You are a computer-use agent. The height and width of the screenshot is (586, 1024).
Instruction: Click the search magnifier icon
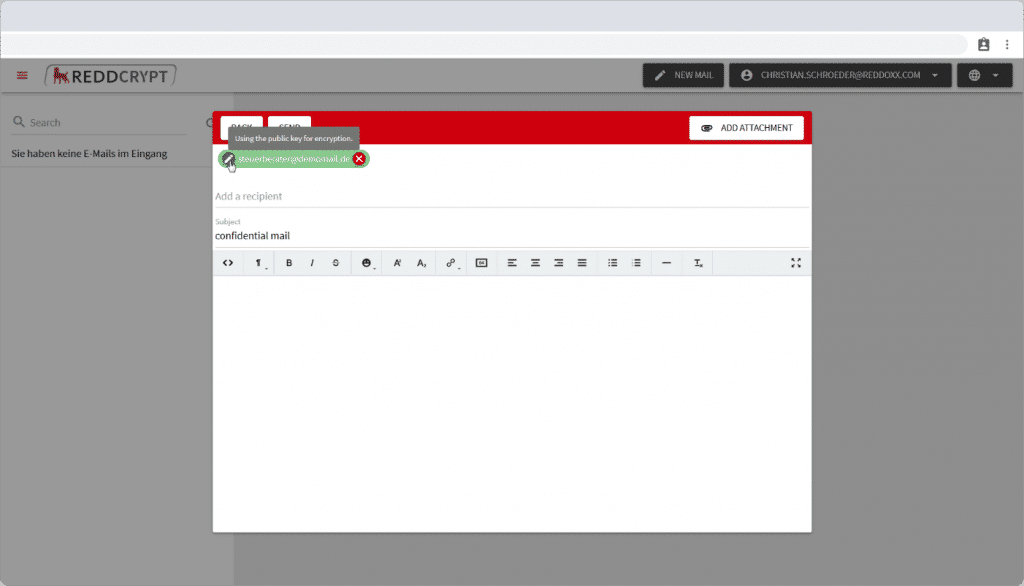19,122
